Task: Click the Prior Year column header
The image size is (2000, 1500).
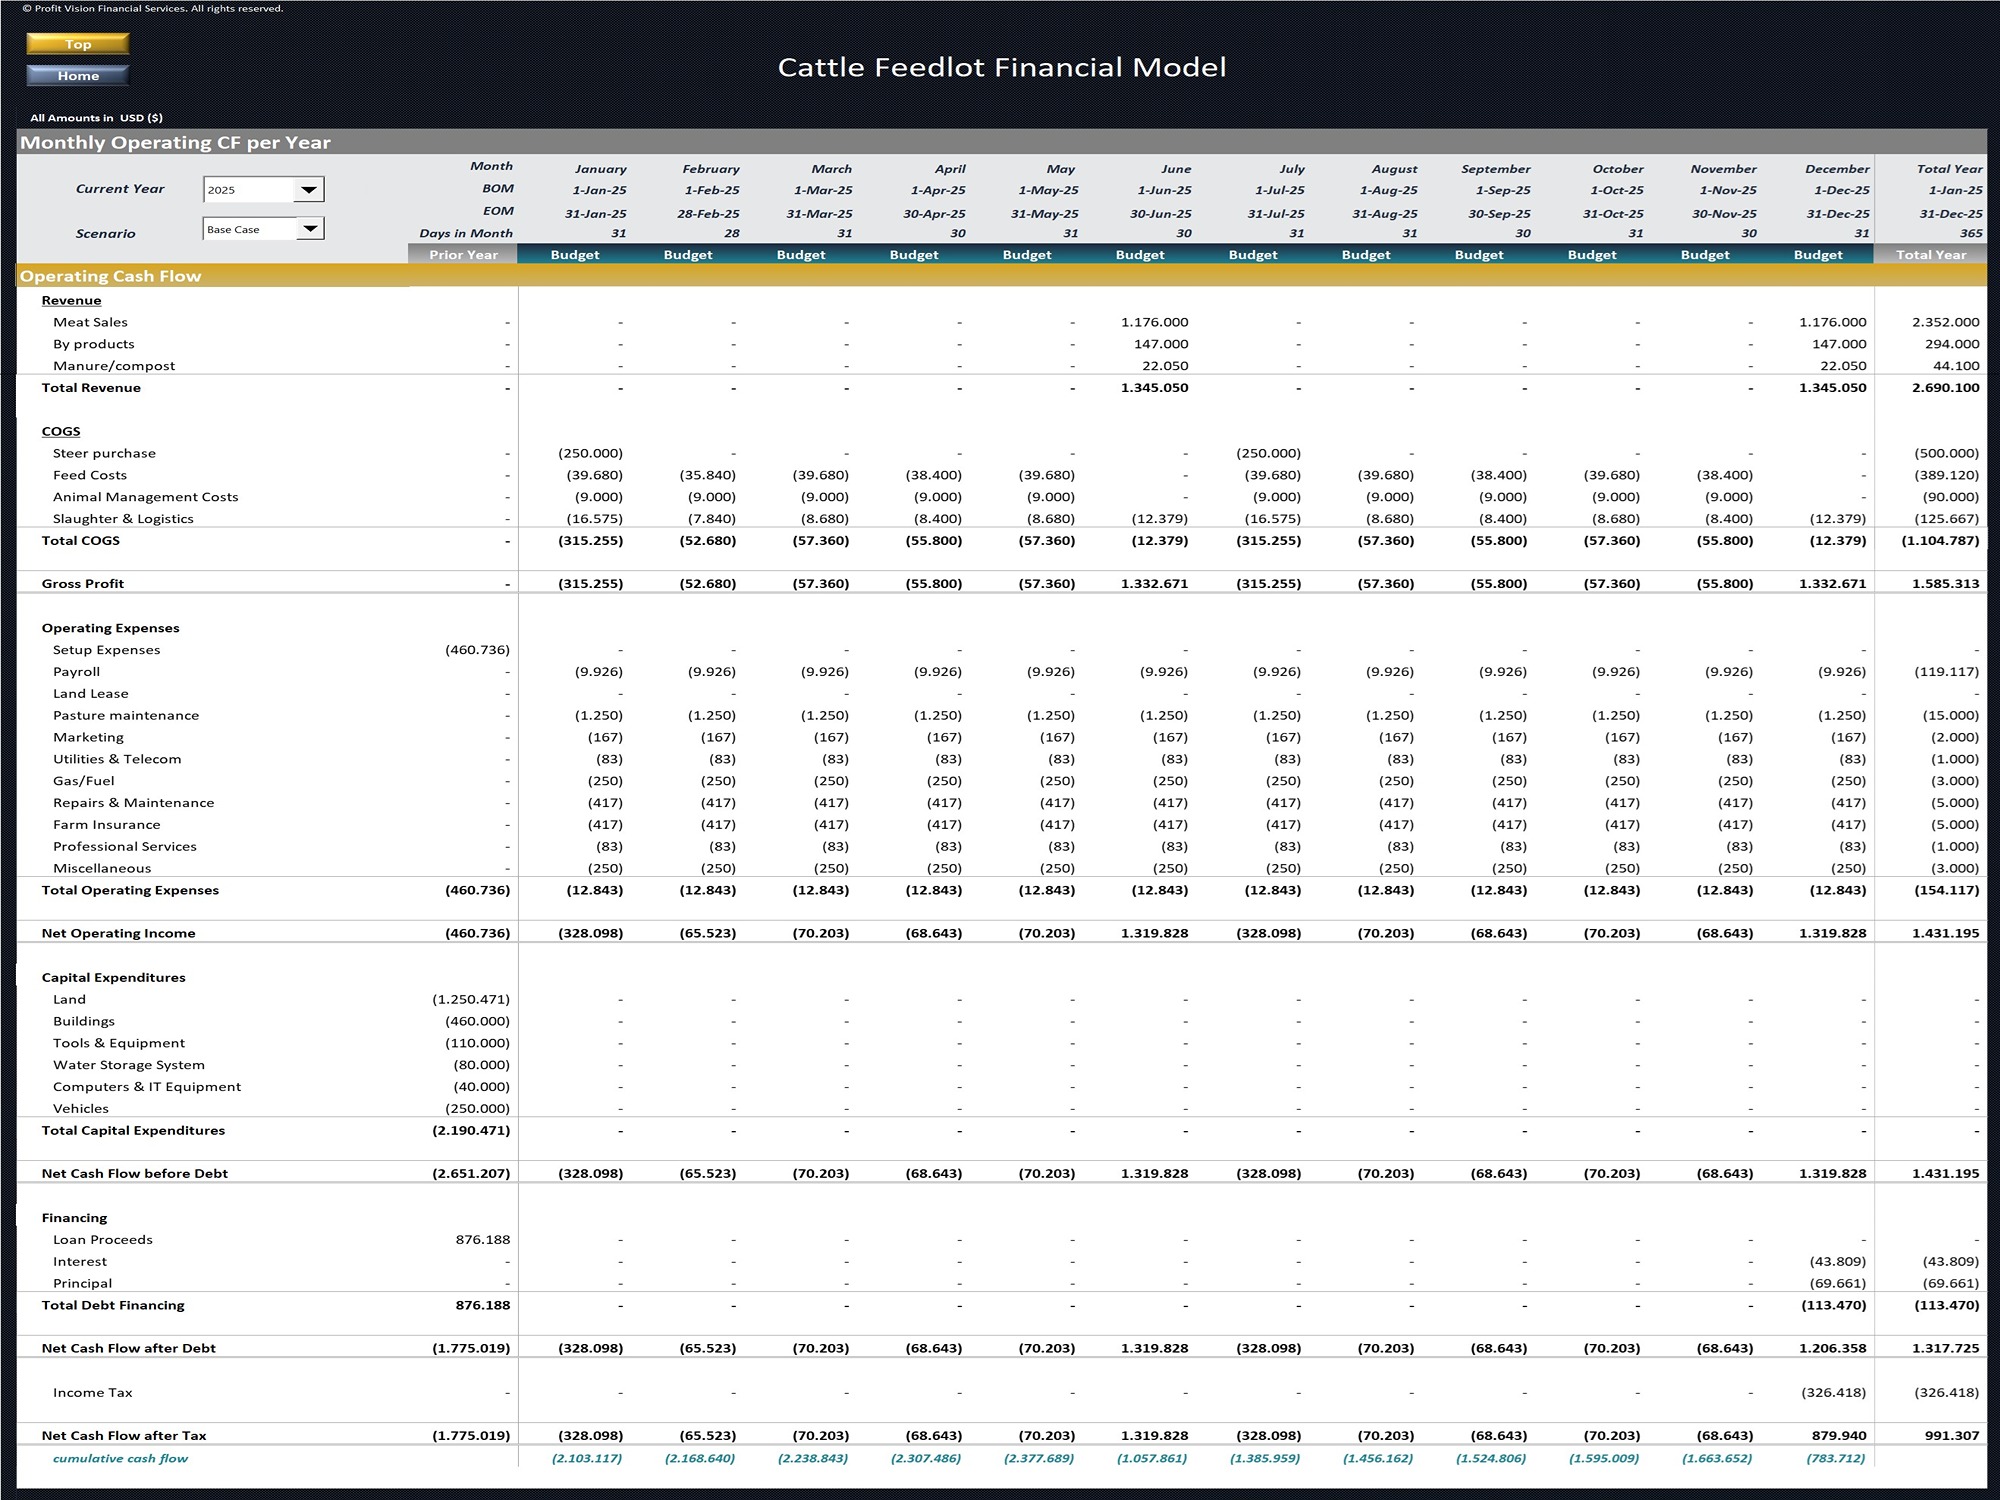Action: tap(463, 255)
